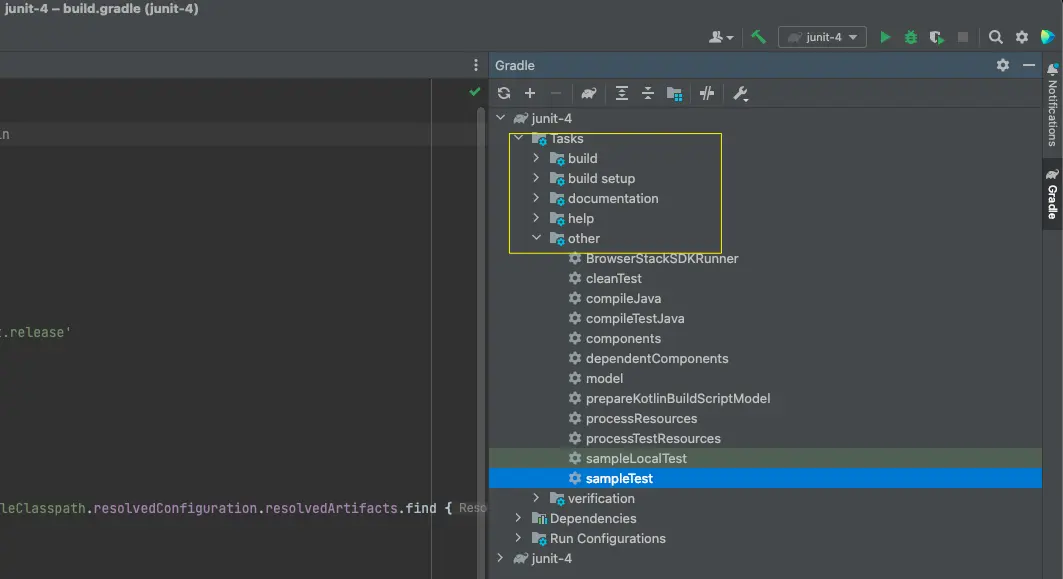Run with Coverage icon in toolbar
The height and width of the screenshot is (579, 1063).
937,37
